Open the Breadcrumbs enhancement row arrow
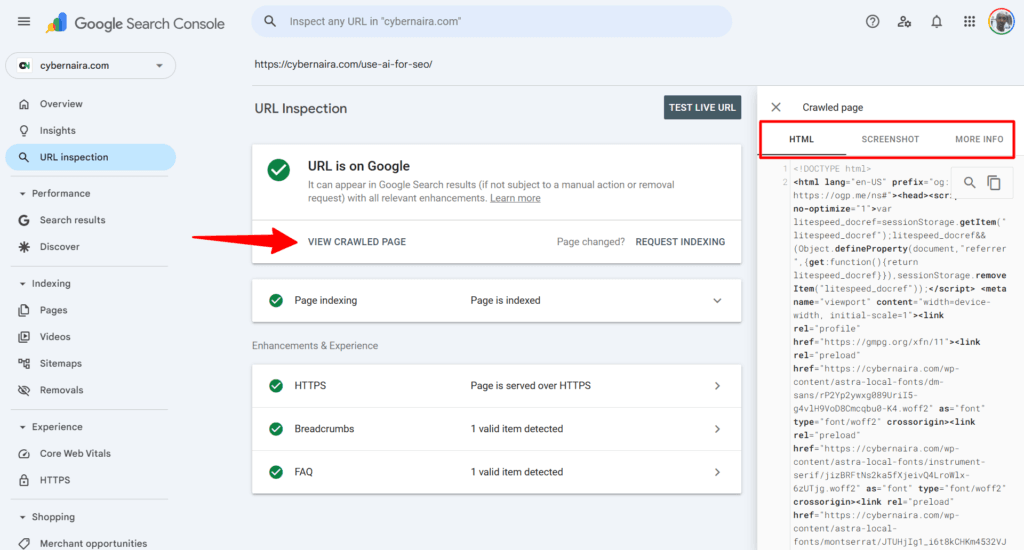This screenshot has height=550, width=1024. pyautogui.click(x=717, y=429)
